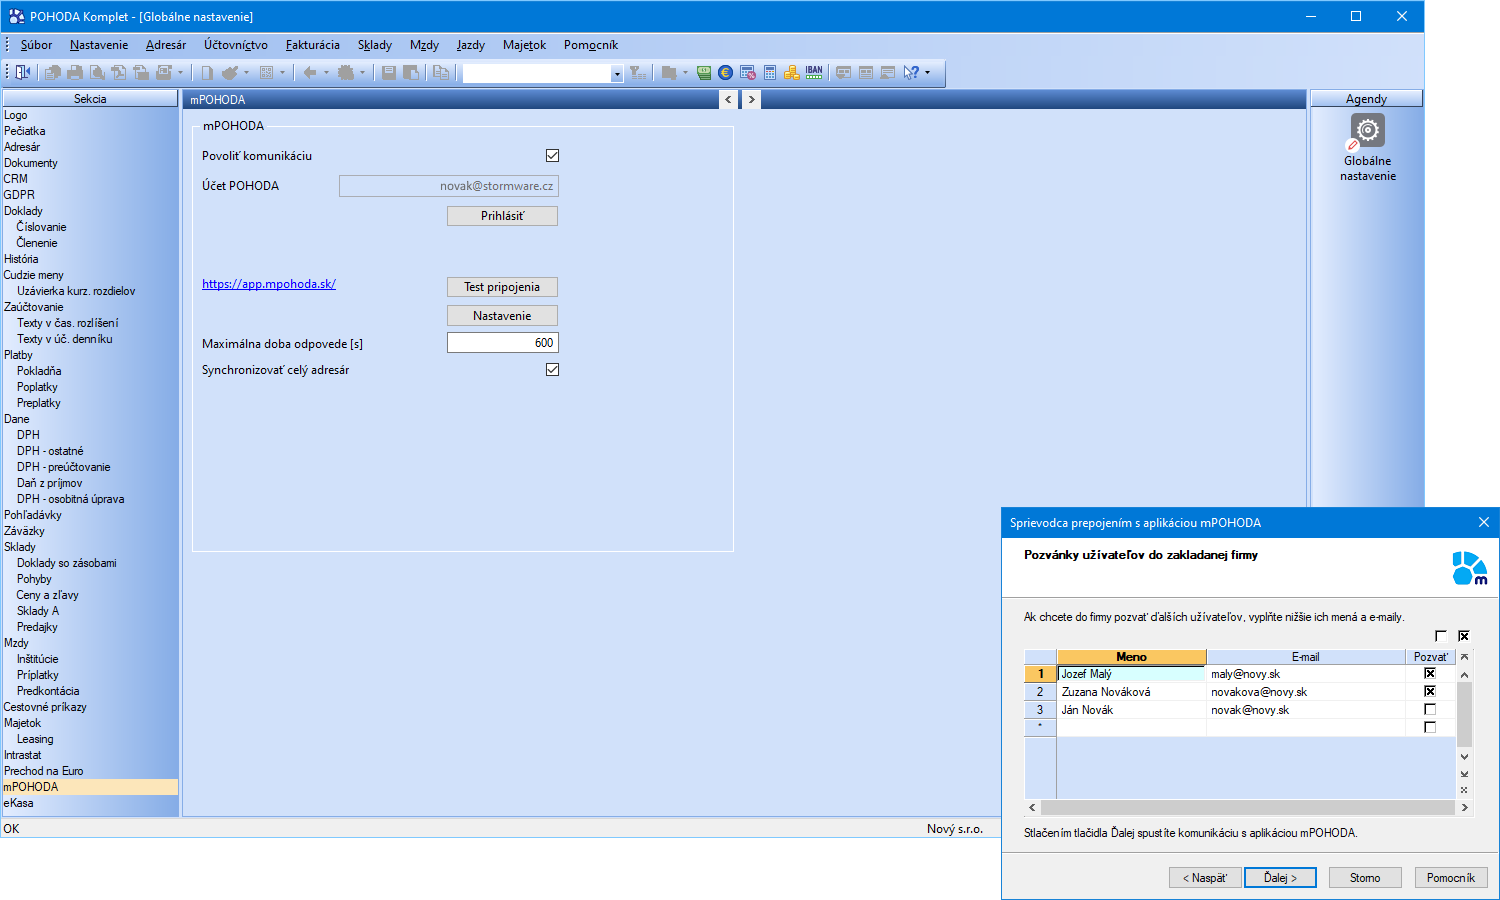Click the Test pripojenia button
Viewport: 1500px width, 900px height.
click(502, 287)
